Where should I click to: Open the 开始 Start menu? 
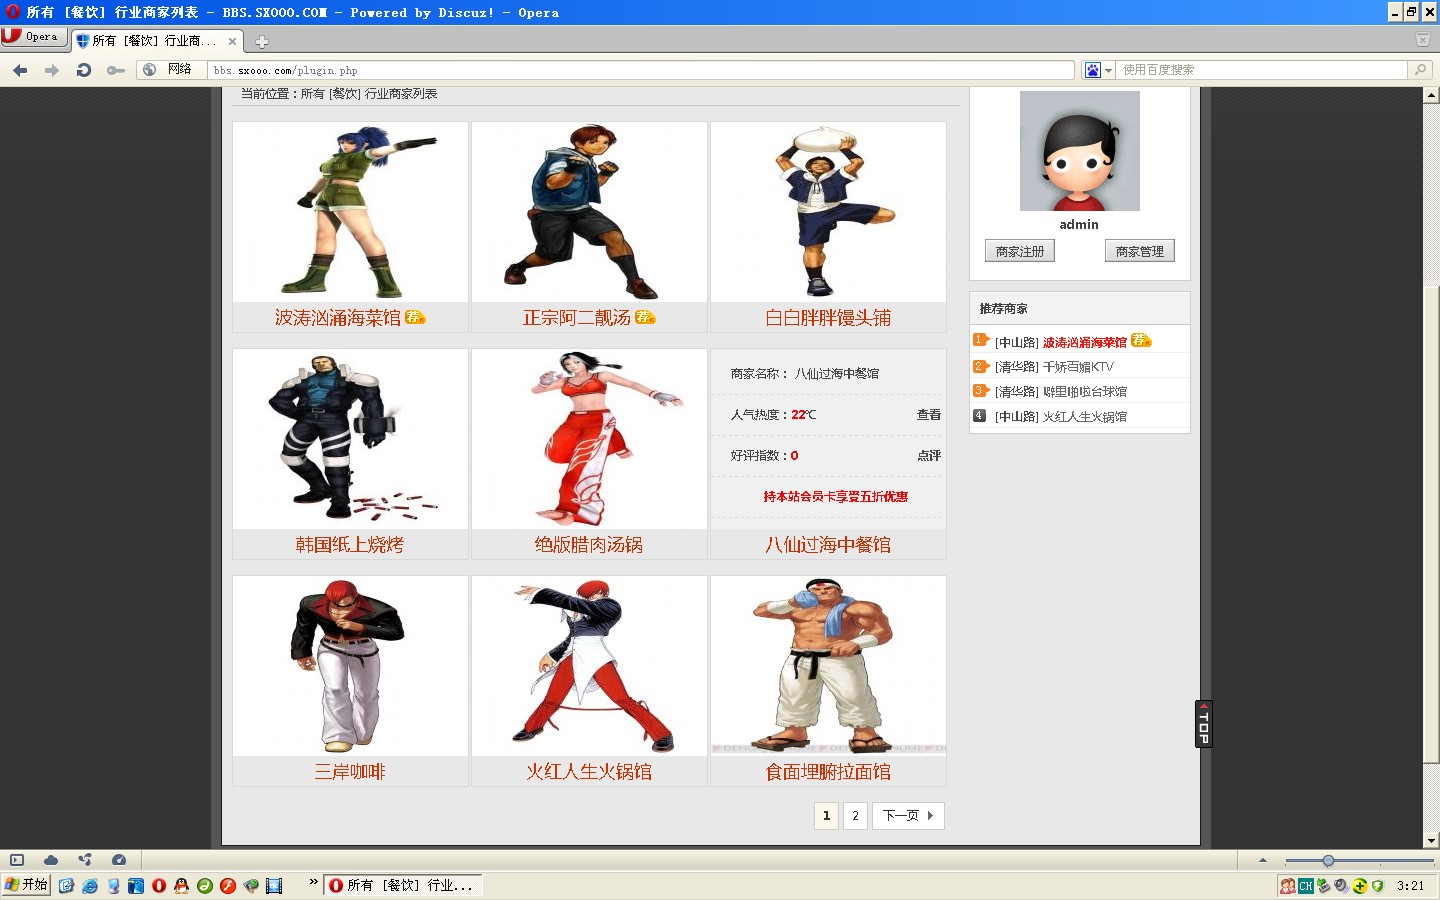click(26, 885)
